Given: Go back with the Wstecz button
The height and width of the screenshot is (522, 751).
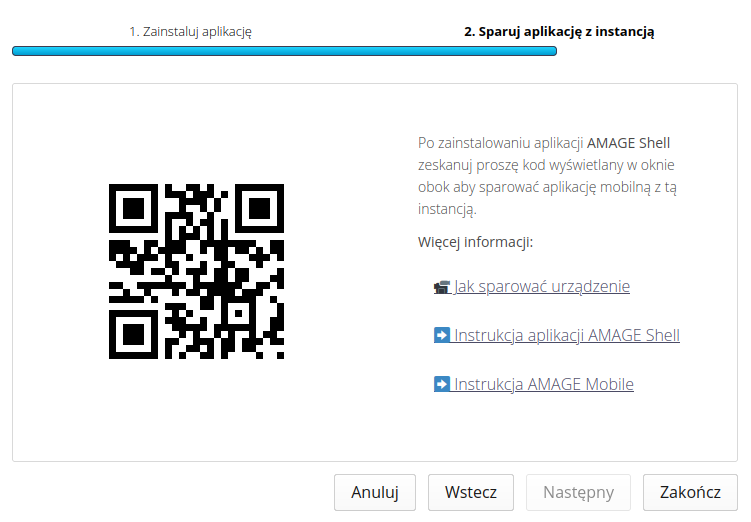Looking at the screenshot, I should [x=471, y=492].
